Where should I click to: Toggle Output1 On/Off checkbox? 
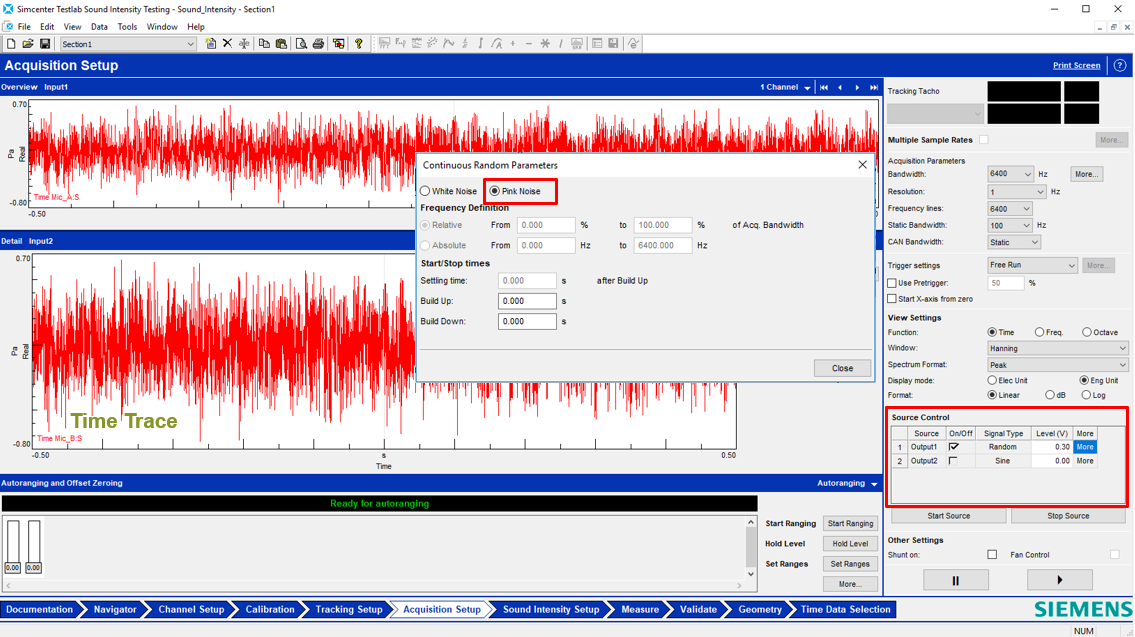[954, 447]
